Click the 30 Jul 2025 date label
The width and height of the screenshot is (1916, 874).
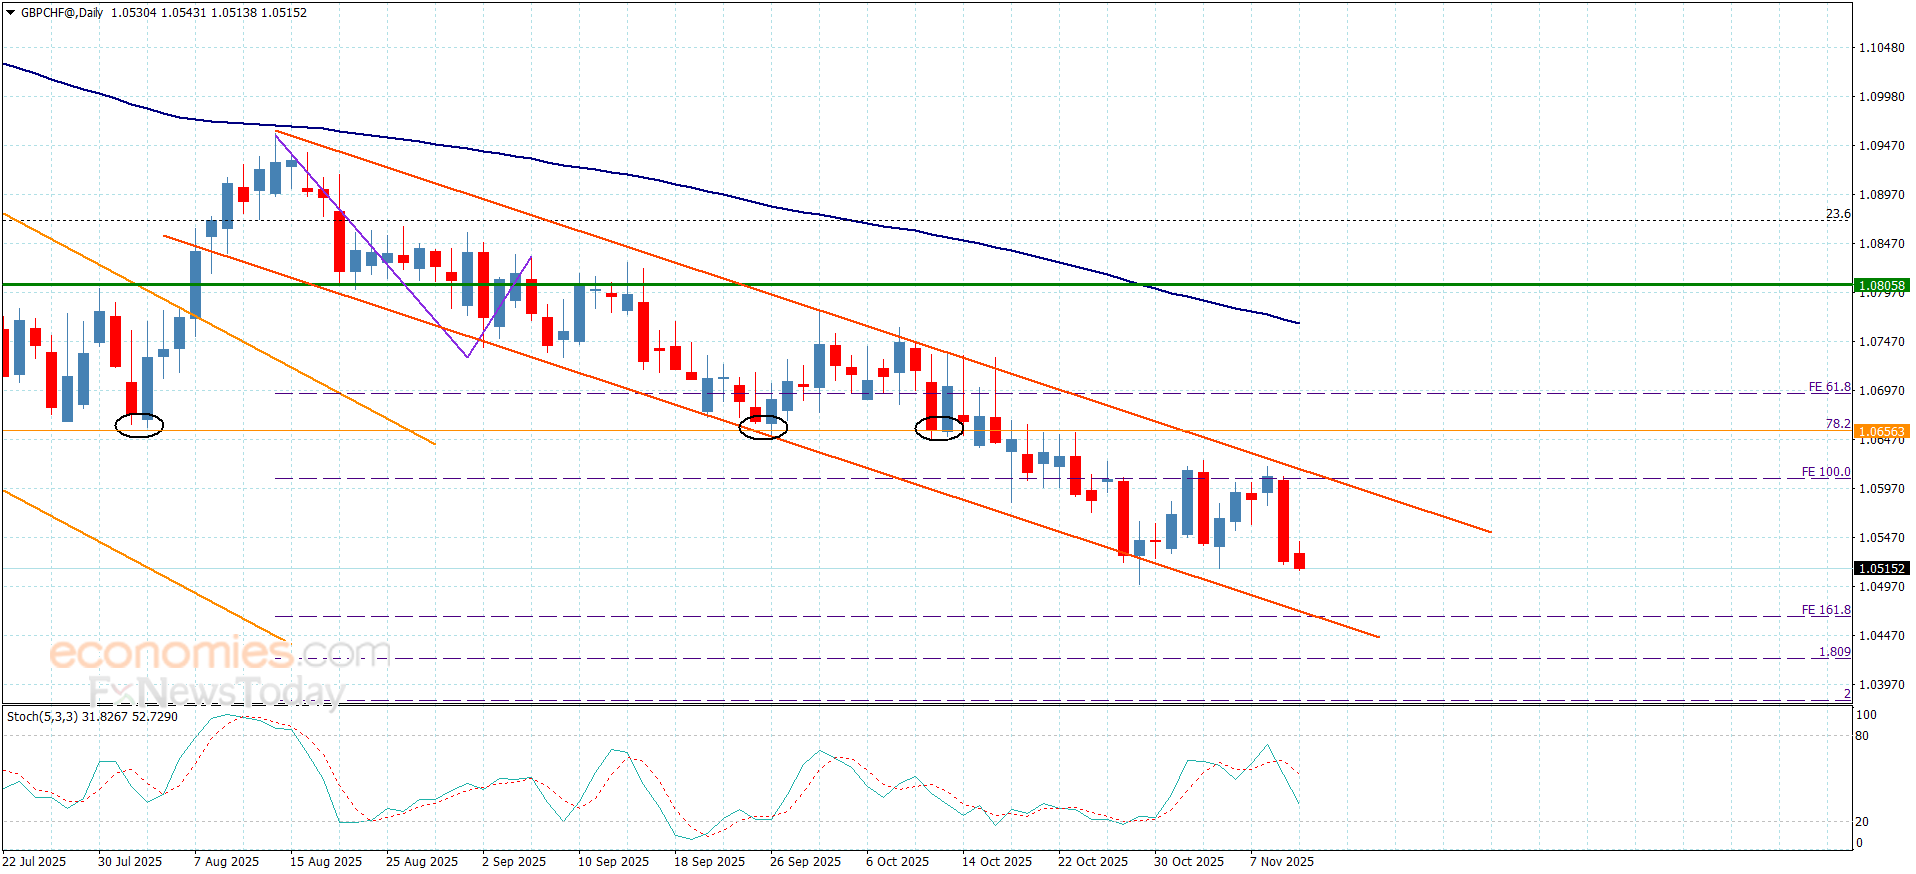(130, 862)
